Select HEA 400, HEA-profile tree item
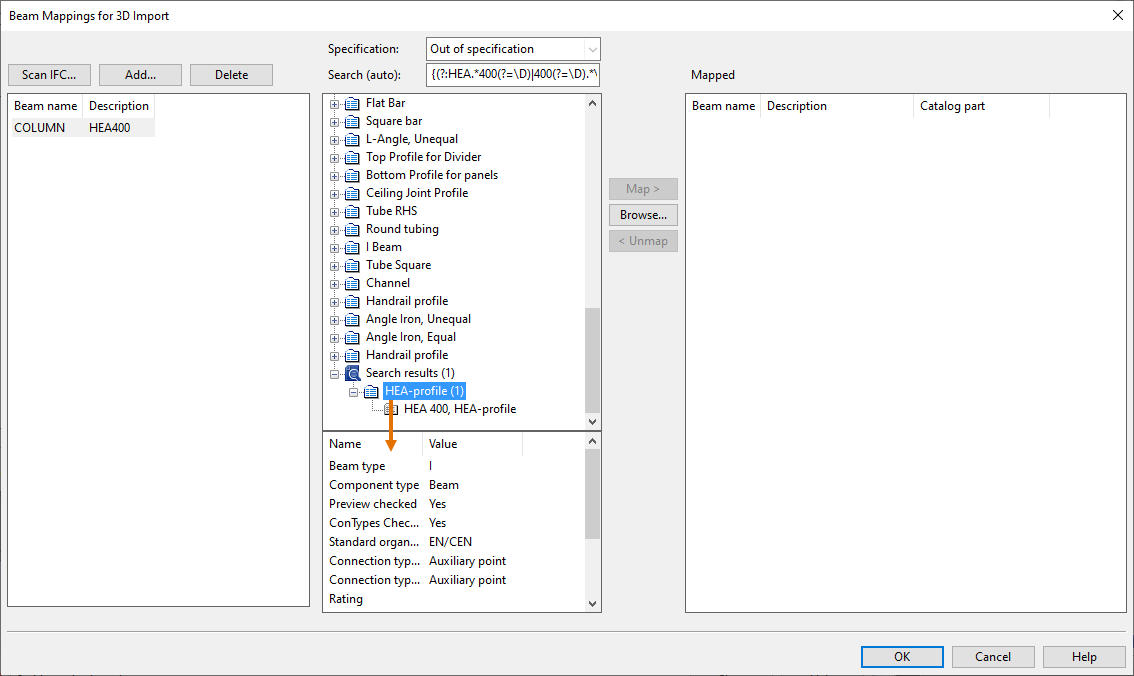 coord(459,409)
